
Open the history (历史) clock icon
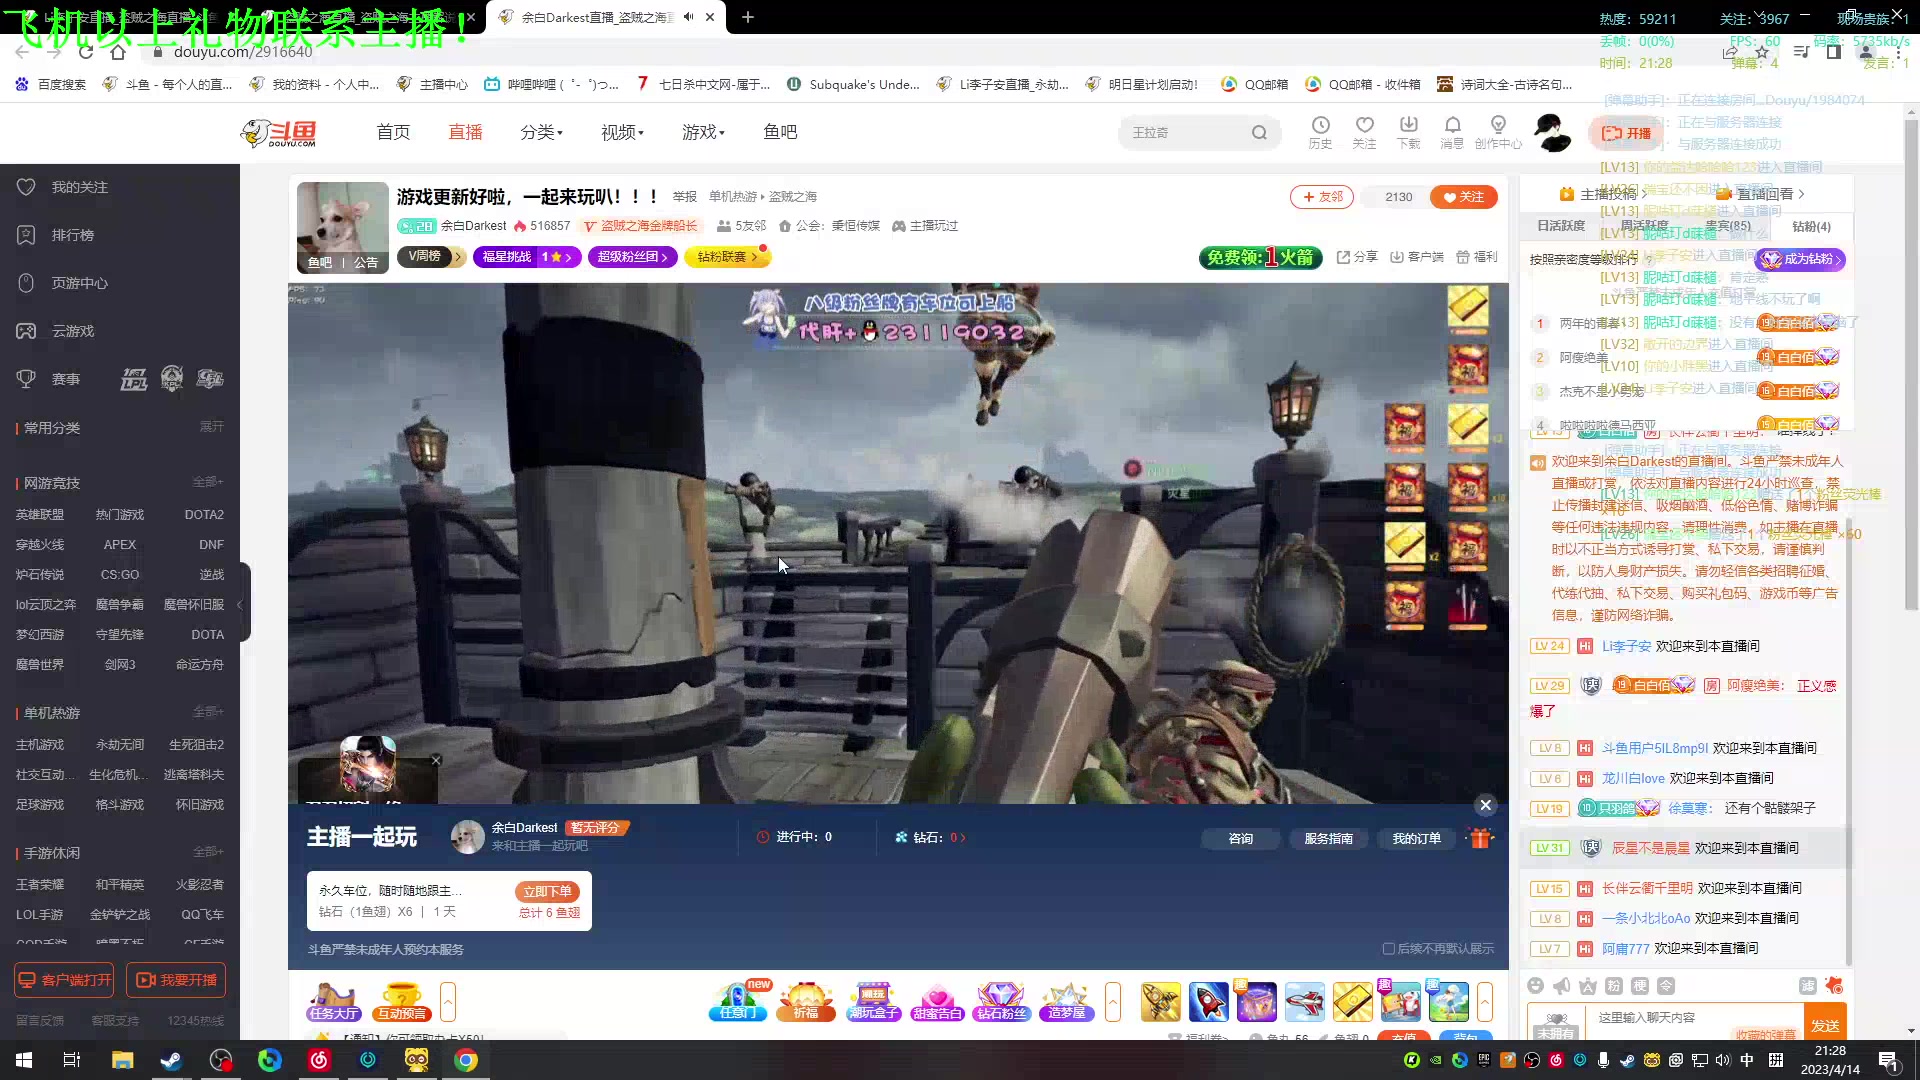1320,131
